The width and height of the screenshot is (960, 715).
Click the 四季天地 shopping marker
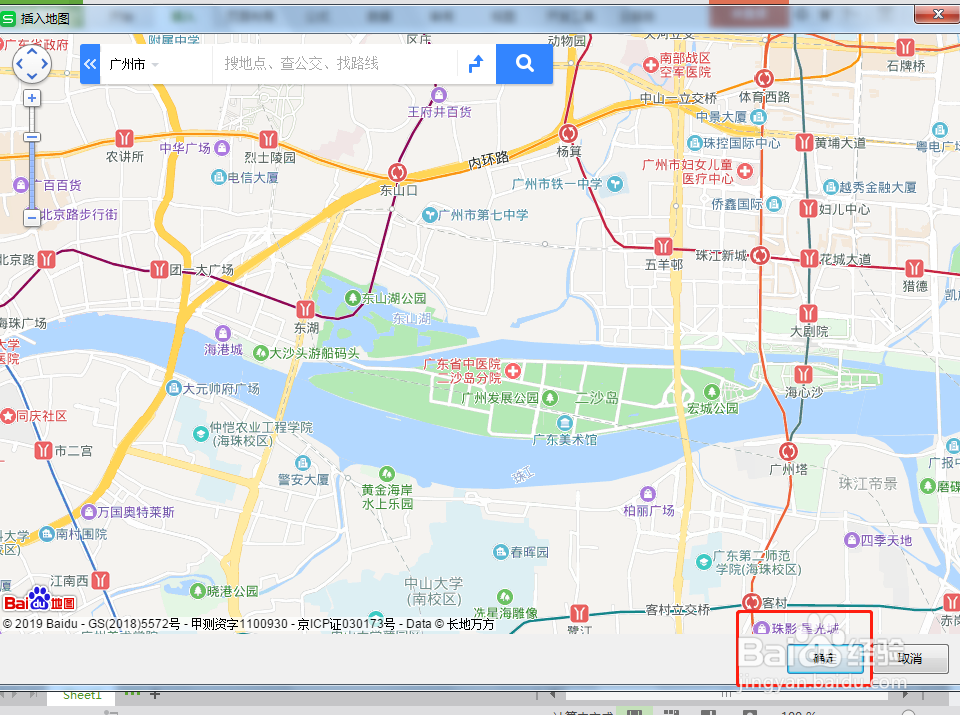coord(851,540)
